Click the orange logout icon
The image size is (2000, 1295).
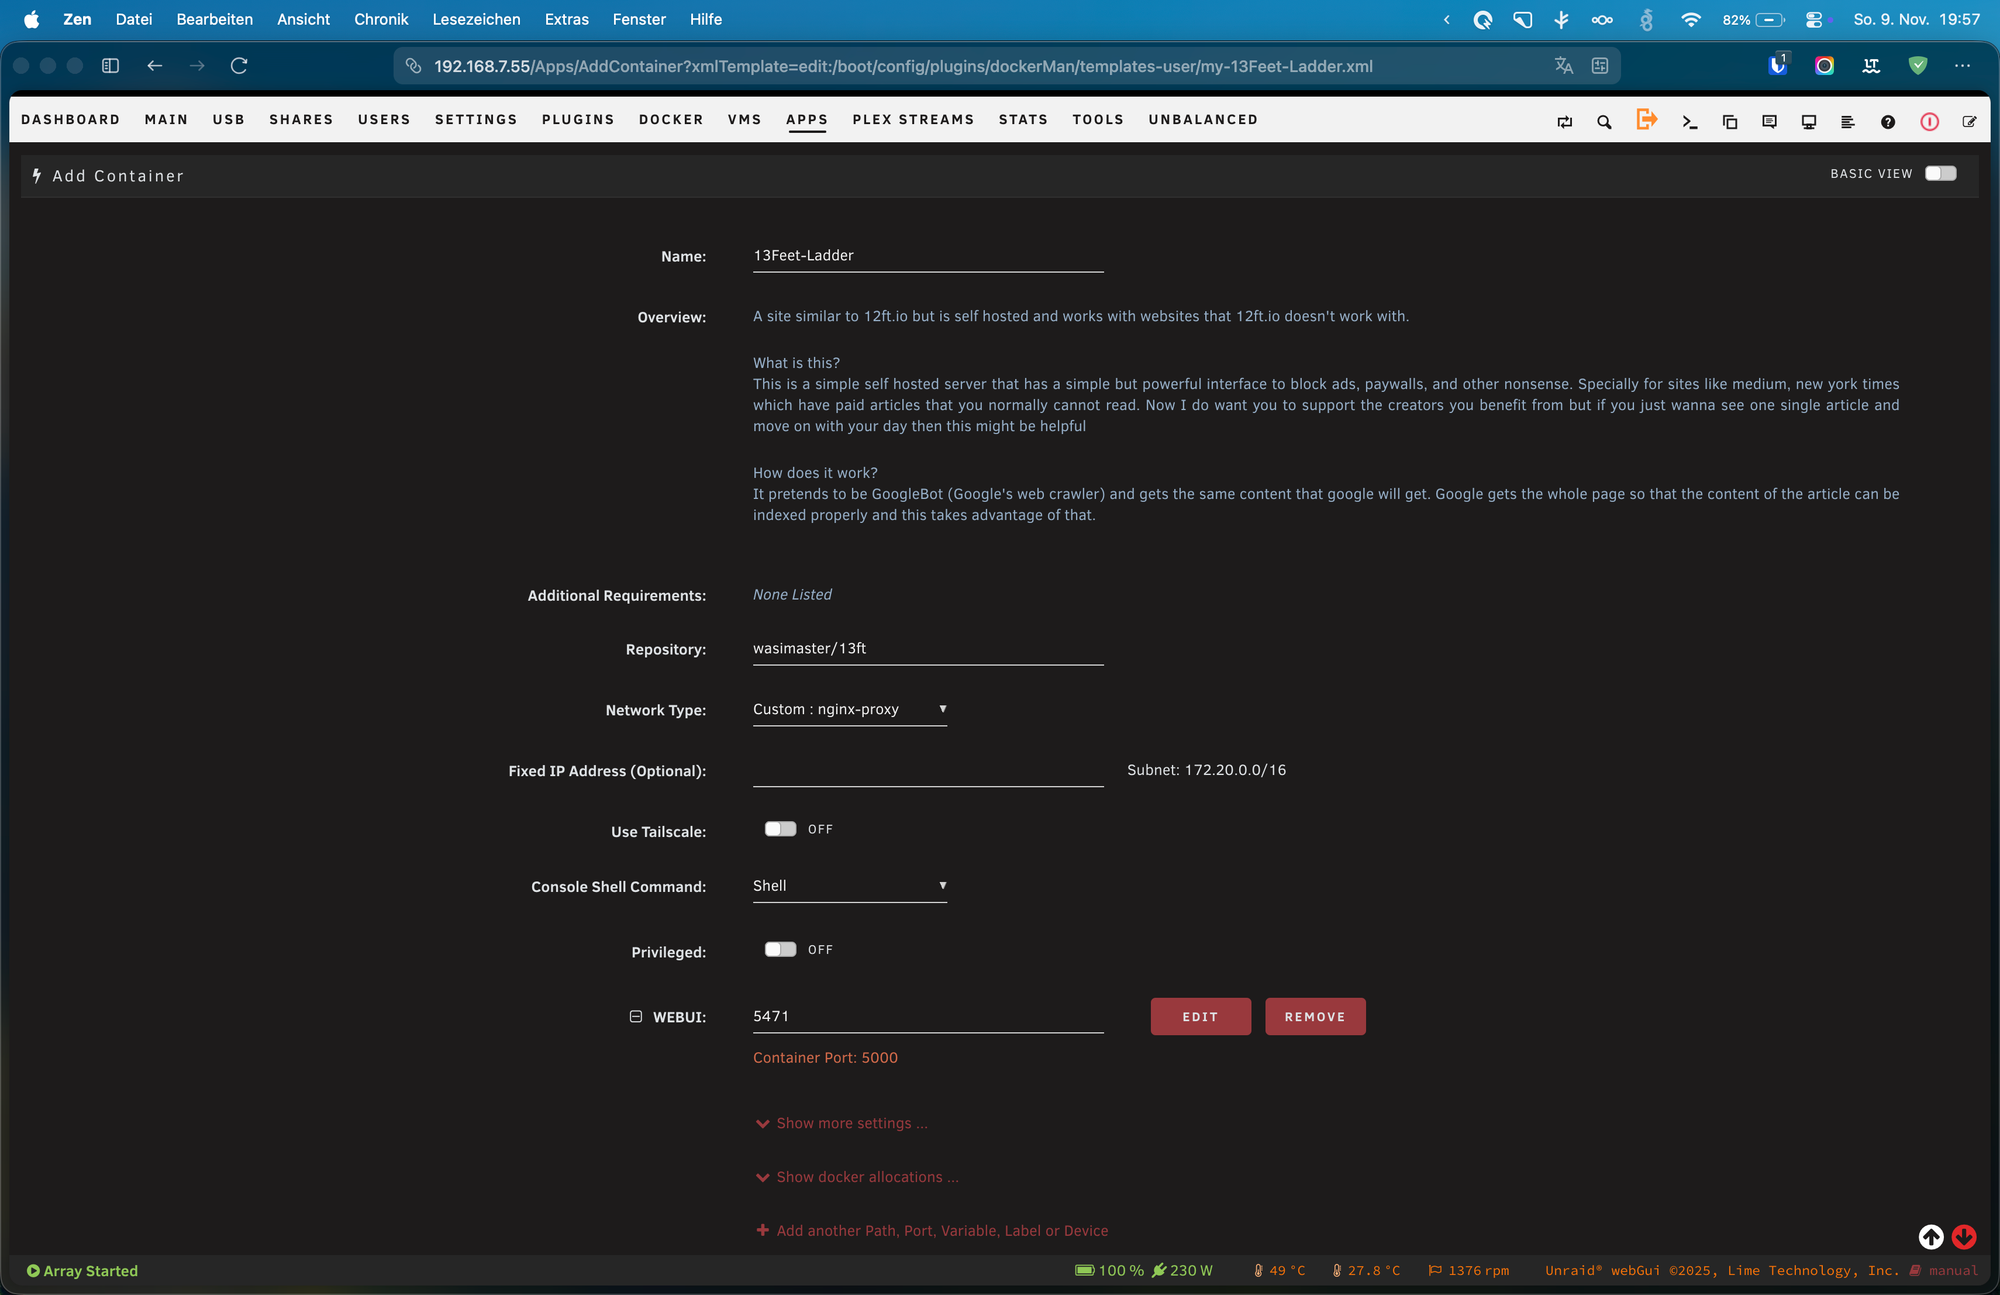pos(1646,119)
